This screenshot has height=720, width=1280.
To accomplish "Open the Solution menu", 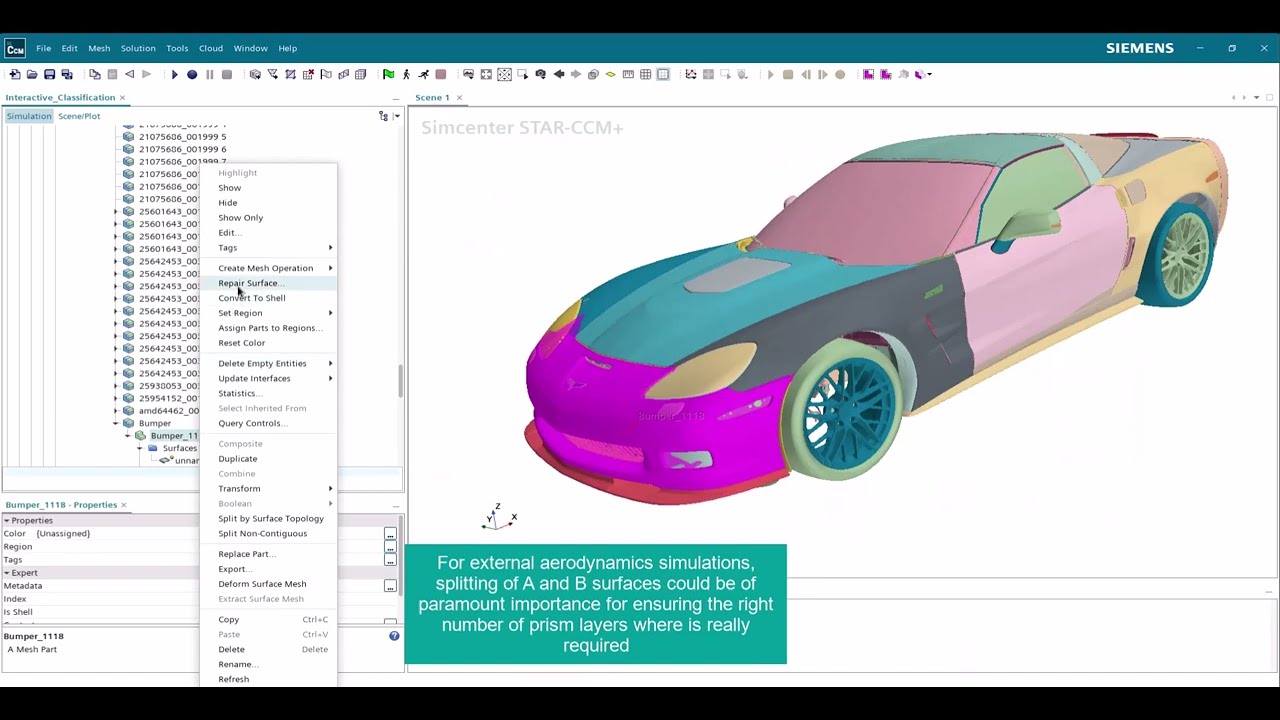I will [x=138, y=48].
